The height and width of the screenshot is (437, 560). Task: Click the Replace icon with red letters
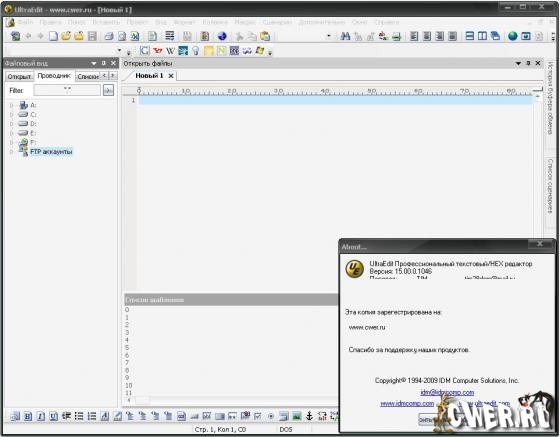click(383, 36)
